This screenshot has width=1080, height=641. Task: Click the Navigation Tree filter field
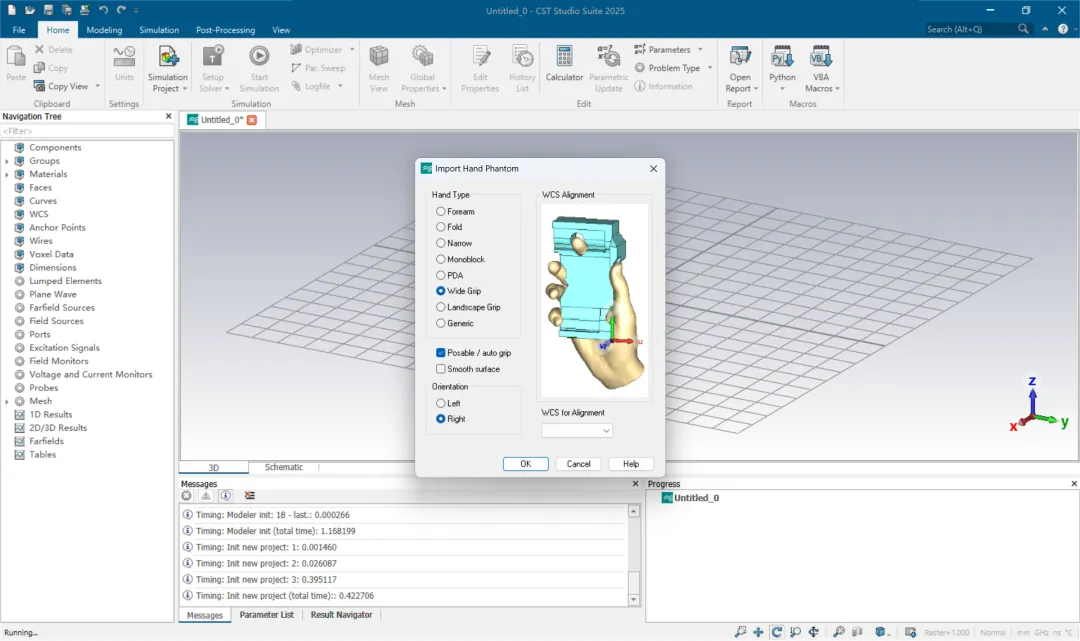pyautogui.click(x=87, y=131)
